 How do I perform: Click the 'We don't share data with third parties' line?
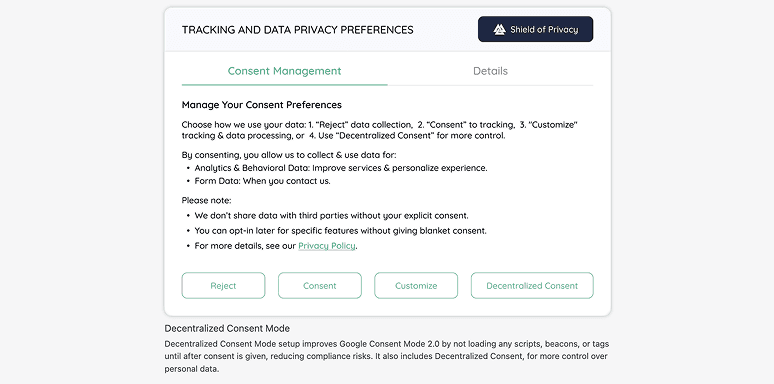coord(331,216)
